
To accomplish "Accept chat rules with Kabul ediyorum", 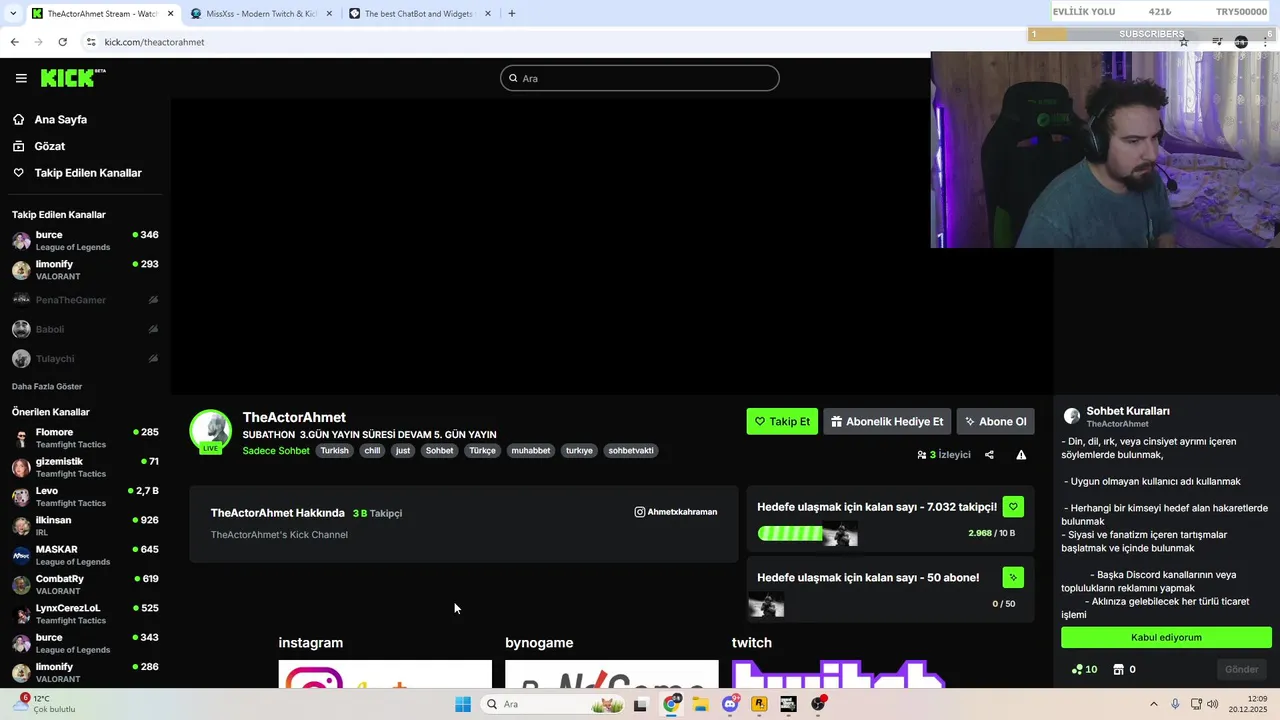I will point(1166,637).
